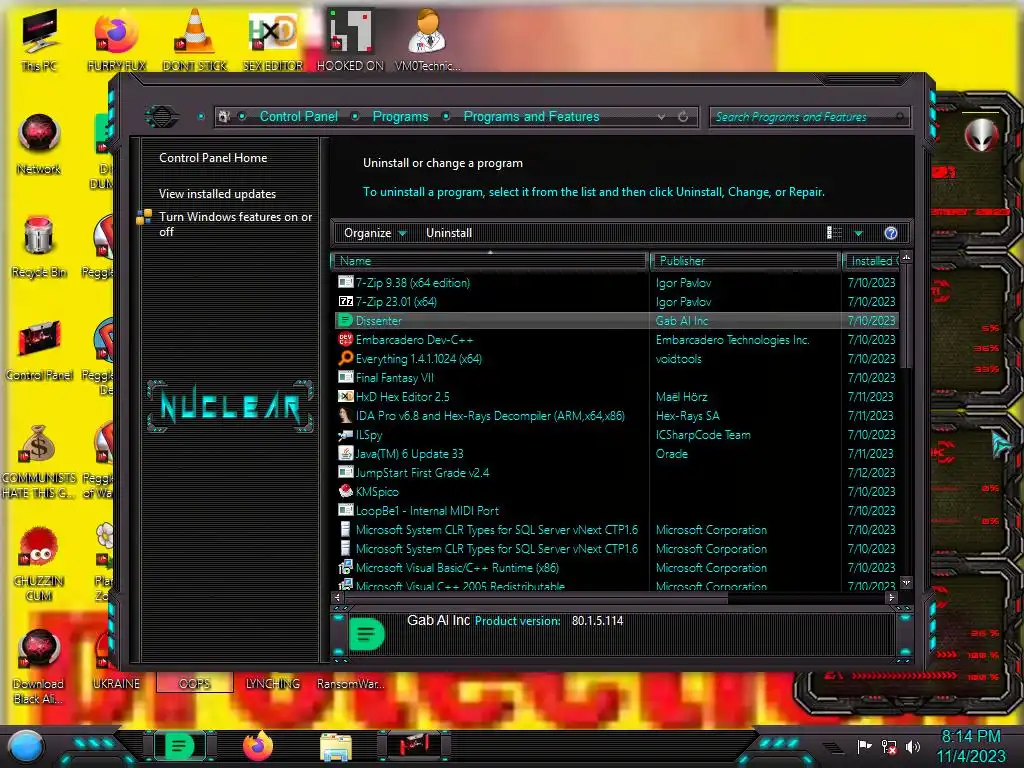Open the CHUZZIN CUM desktop icon
1024x768 pixels.
[x=39, y=563]
